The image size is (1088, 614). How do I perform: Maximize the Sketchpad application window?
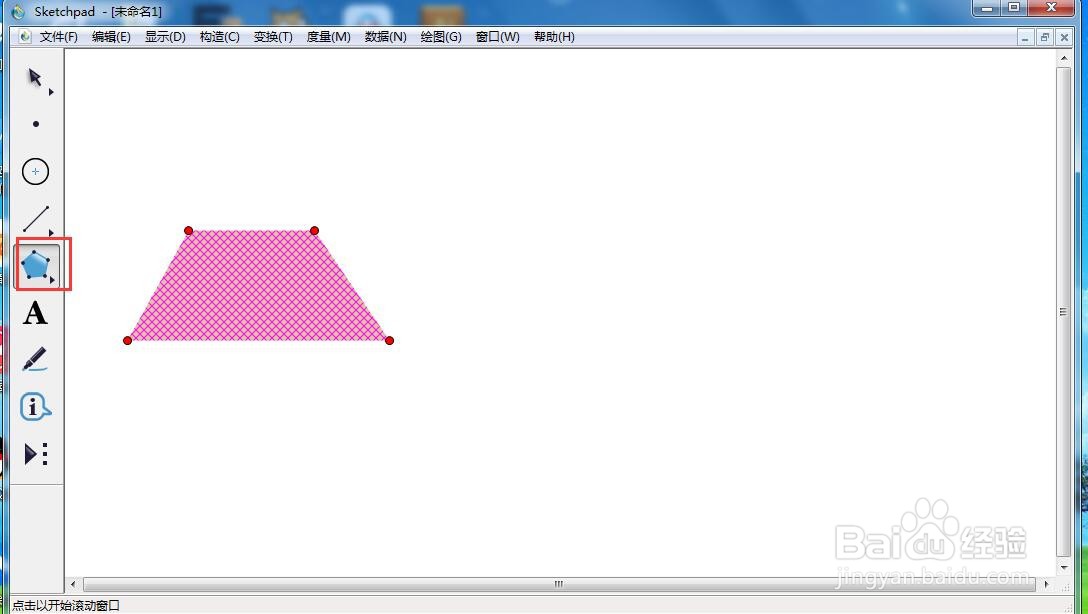tap(1014, 8)
